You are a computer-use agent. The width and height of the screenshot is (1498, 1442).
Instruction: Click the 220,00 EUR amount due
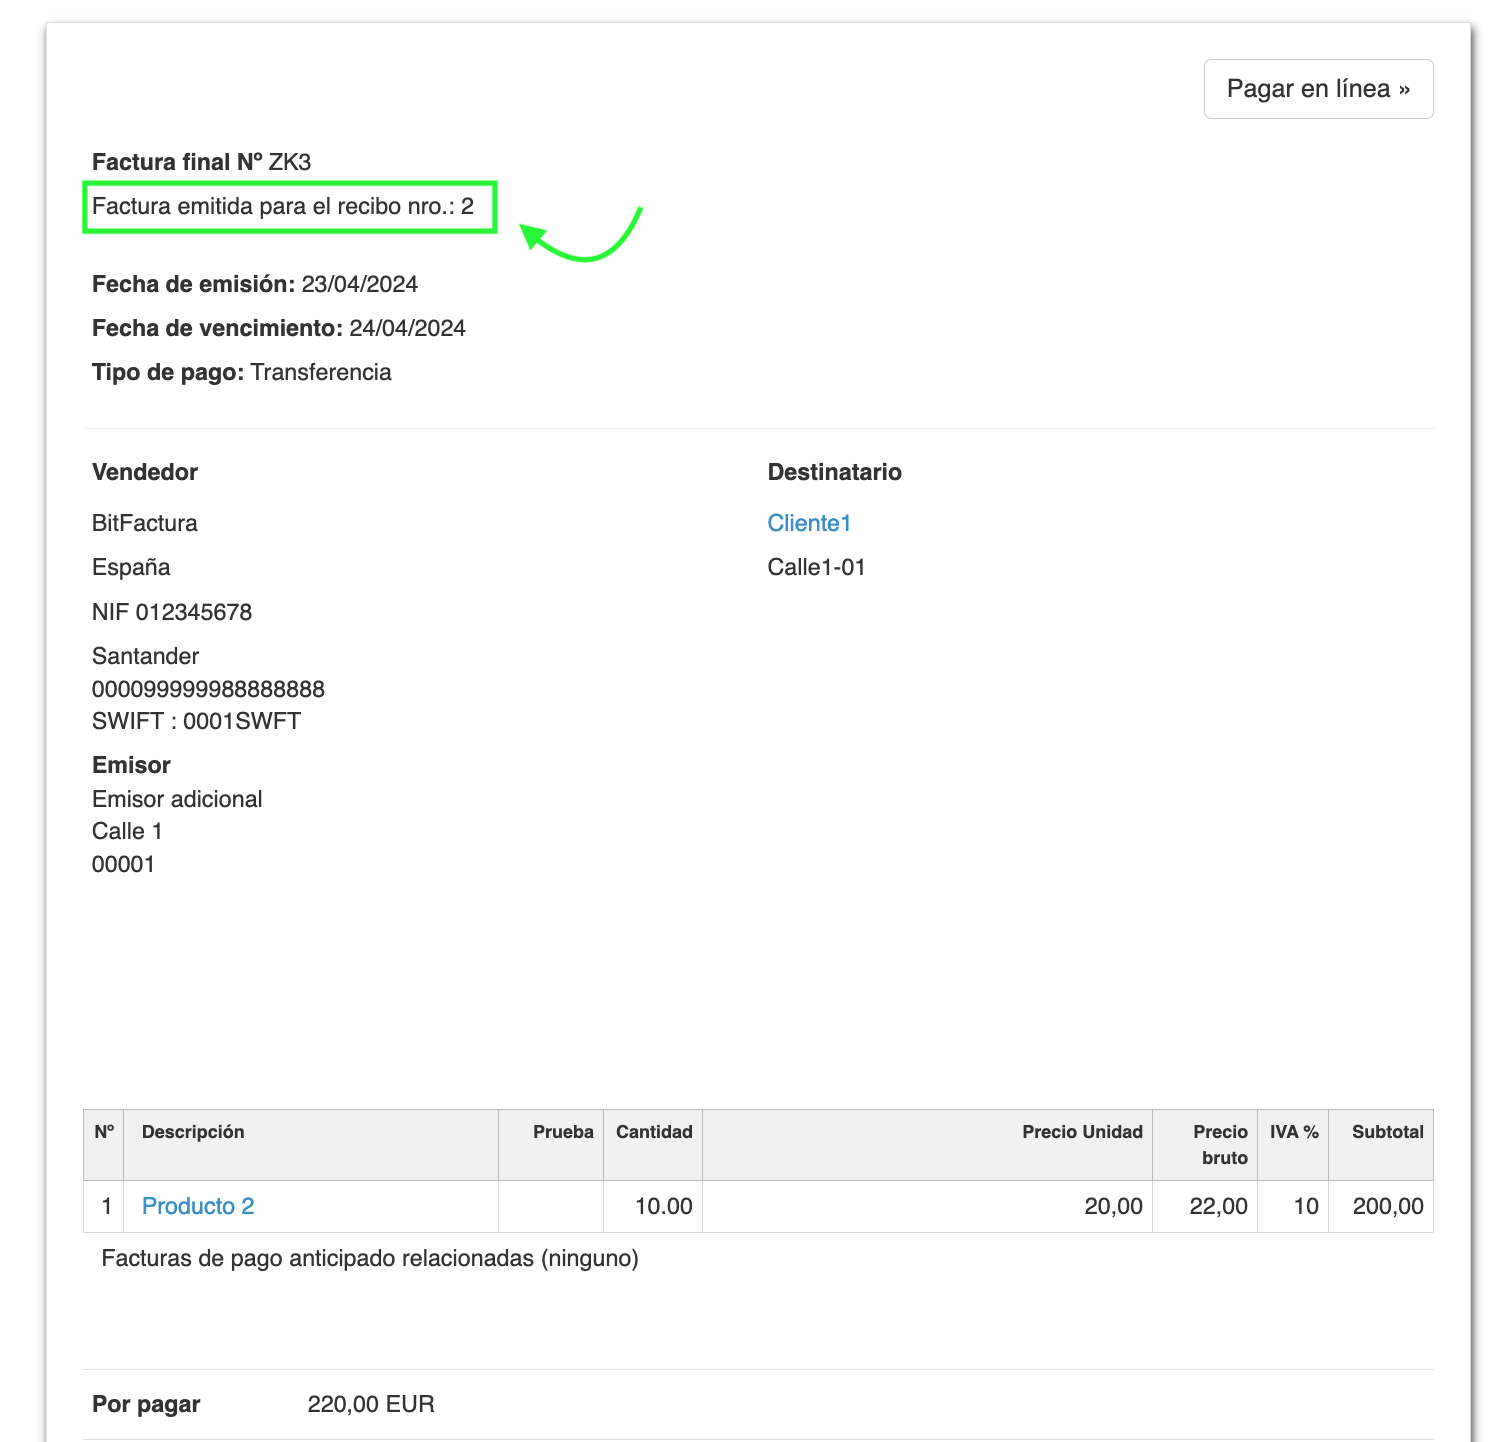click(x=371, y=1404)
